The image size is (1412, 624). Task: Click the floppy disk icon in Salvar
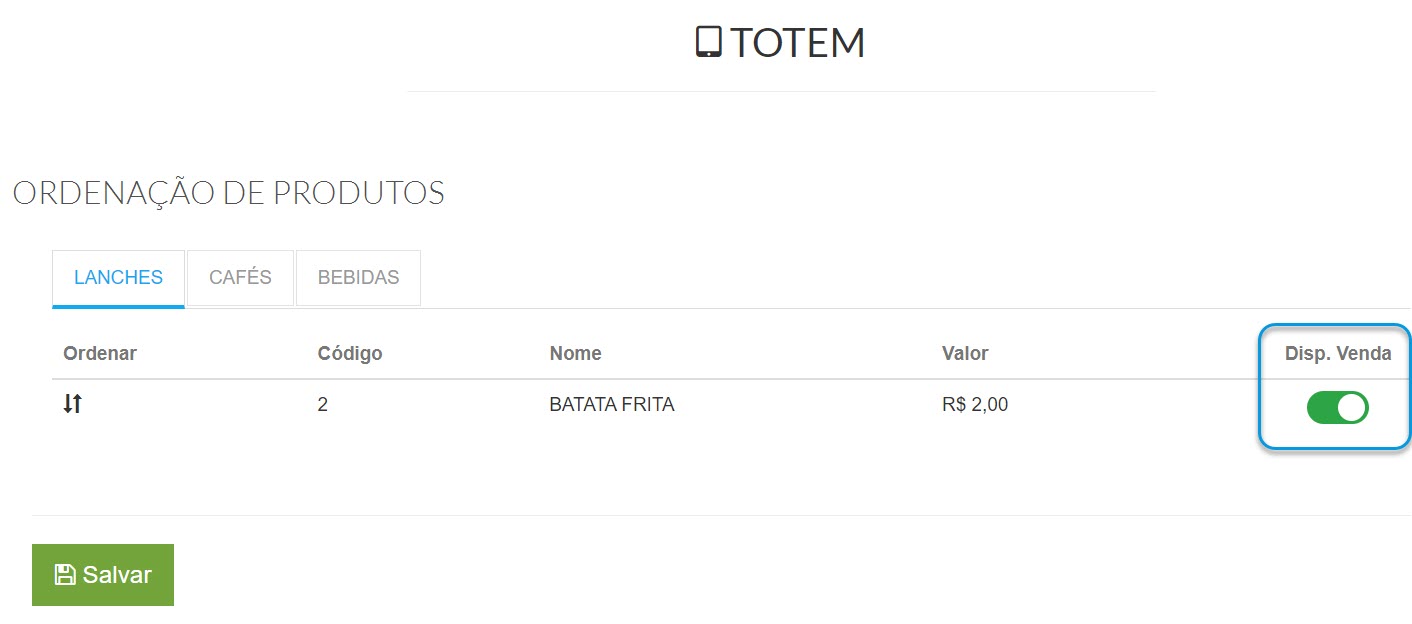click(65, 574)
